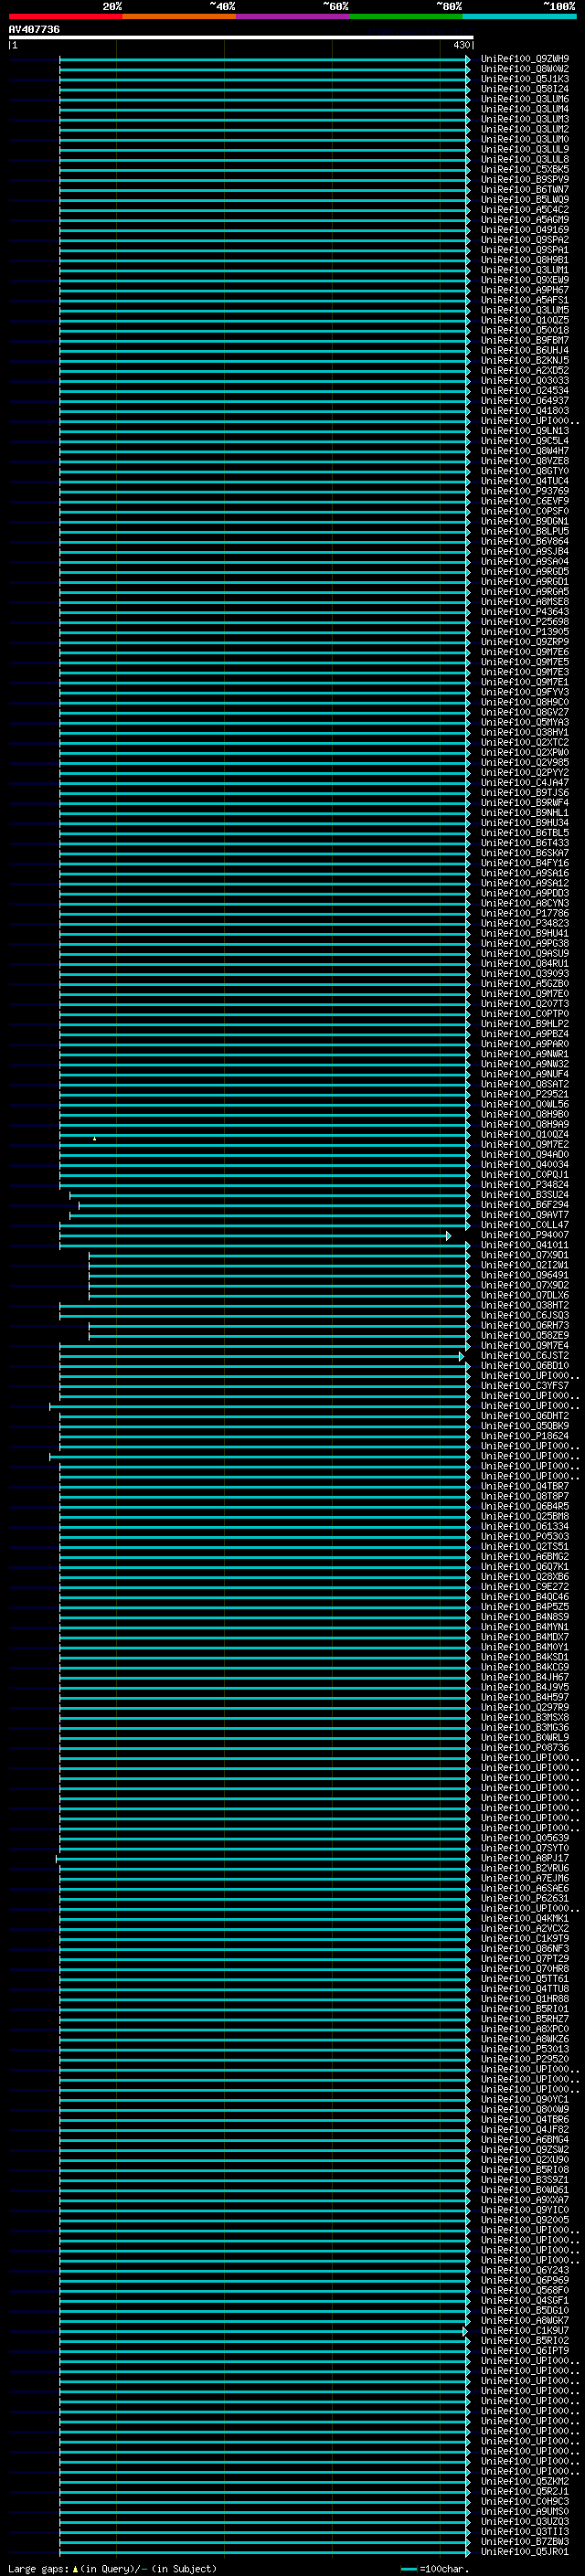Select the UniRef100_P18624 label
This screenshot has height=2576, width=585.
pyautogui.click(x=525, y=1437)
